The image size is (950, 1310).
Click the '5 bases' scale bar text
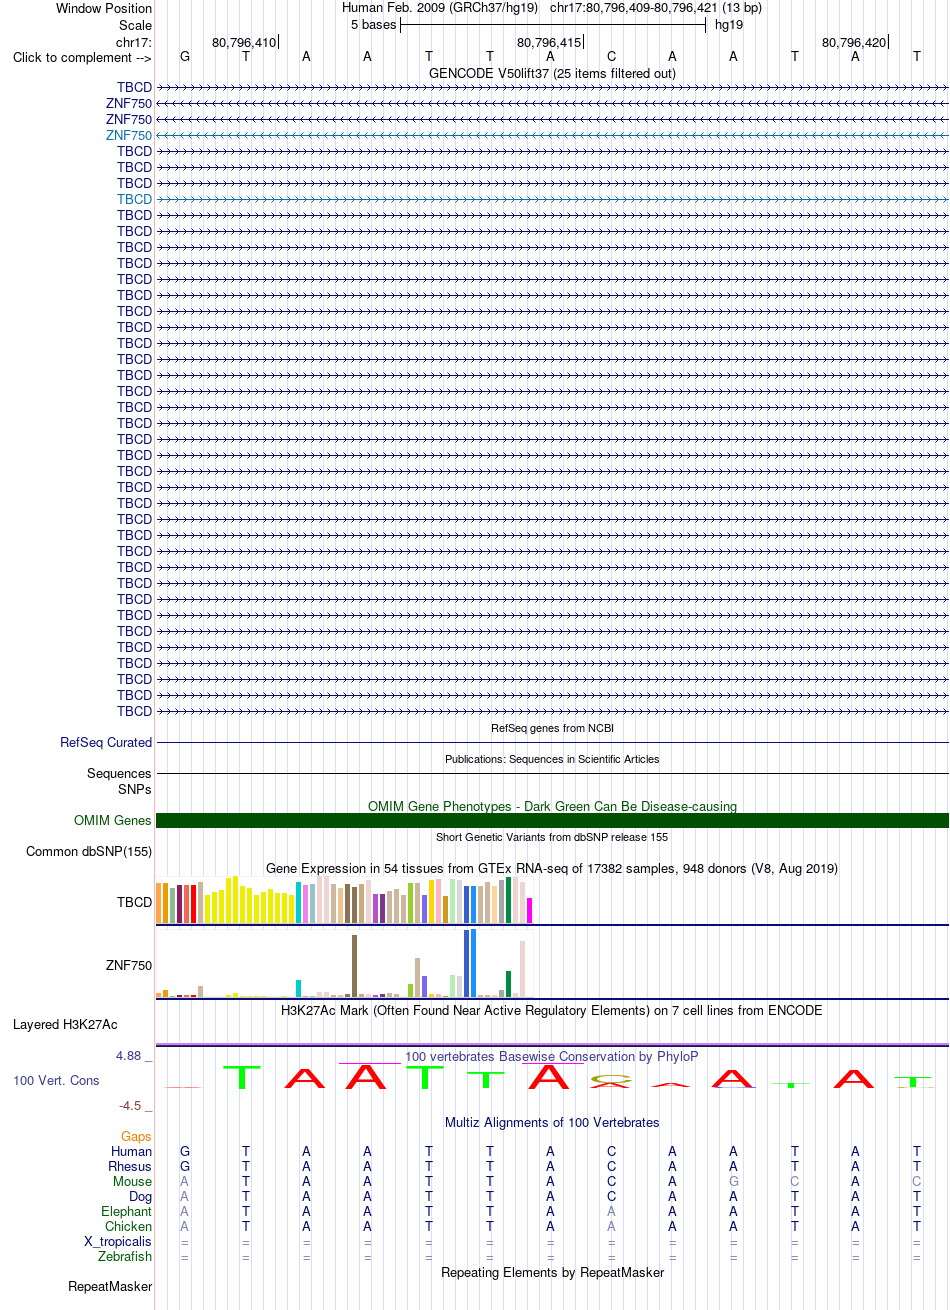coord(373,25)
